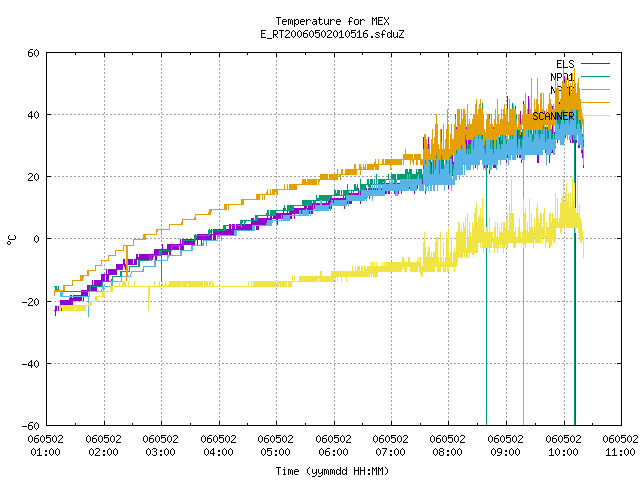Screen dimensions: 640x480
Task: Click the y-axis tick label 40
Action: pos(33,115)
